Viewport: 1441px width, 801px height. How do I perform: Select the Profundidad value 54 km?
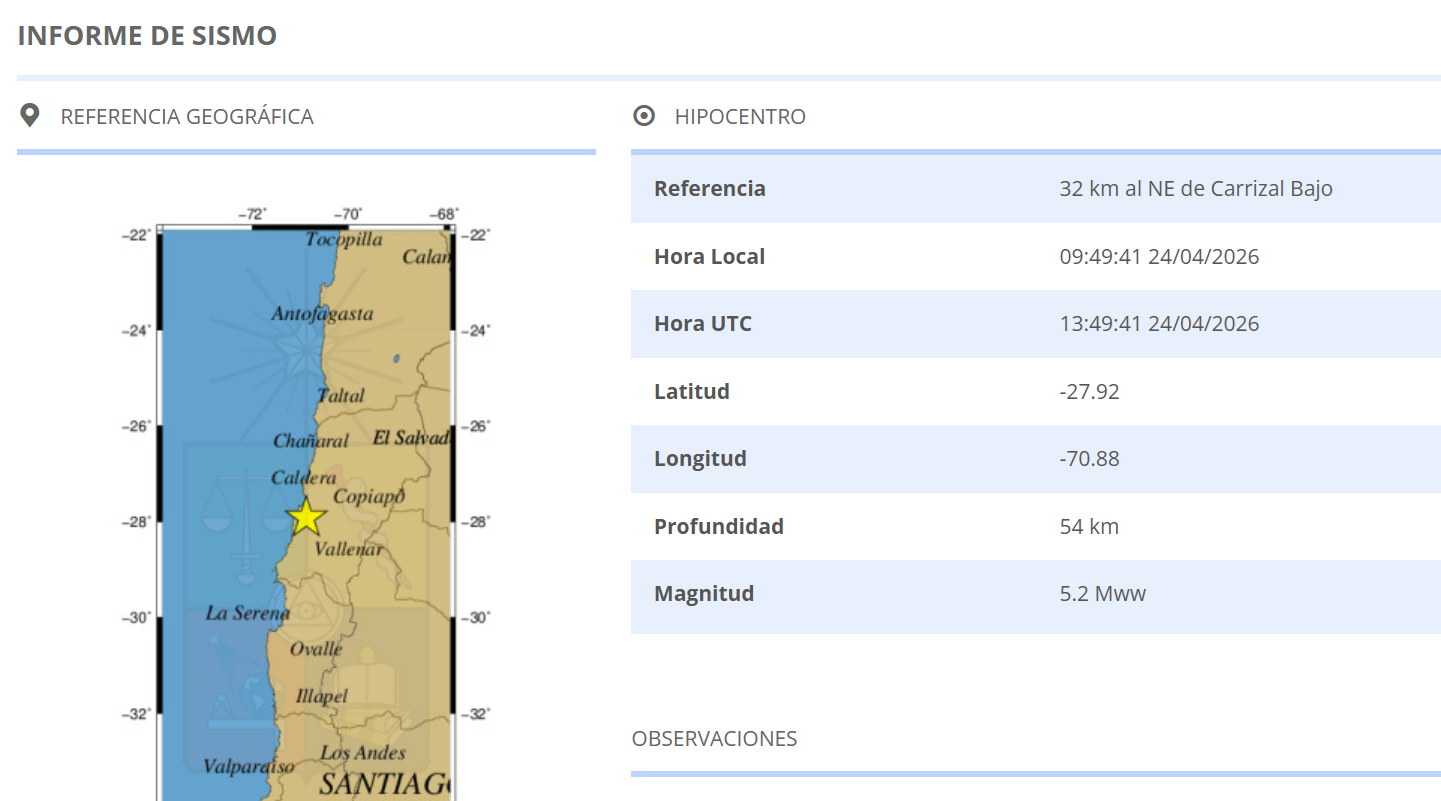tap(1089, 527)
